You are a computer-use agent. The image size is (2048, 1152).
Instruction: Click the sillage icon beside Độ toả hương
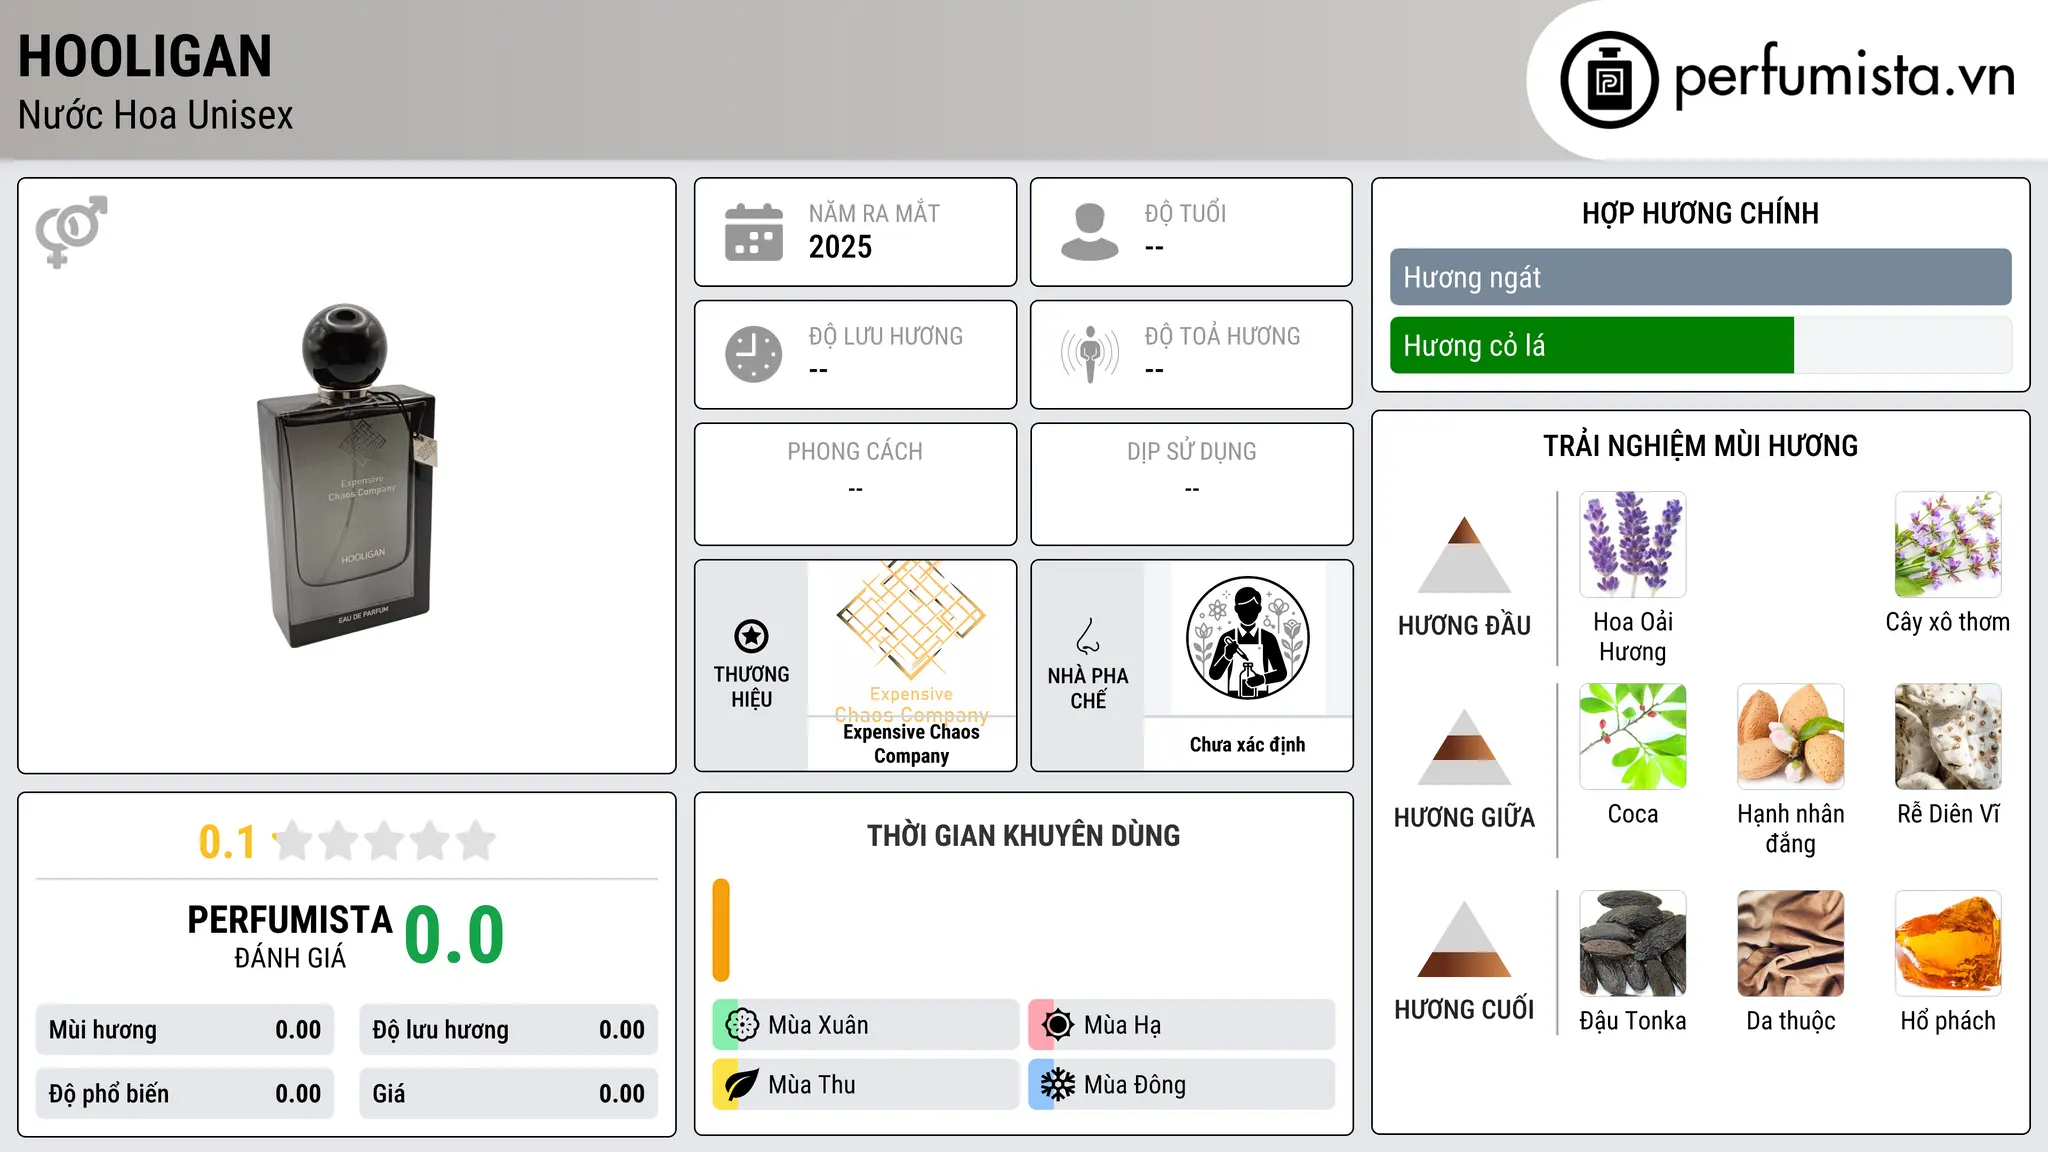(x=1089, y=354)
